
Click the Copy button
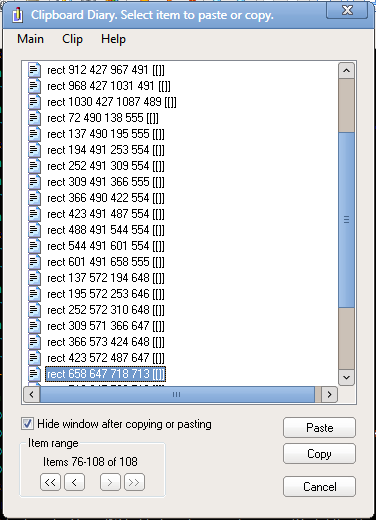[319, 454]
